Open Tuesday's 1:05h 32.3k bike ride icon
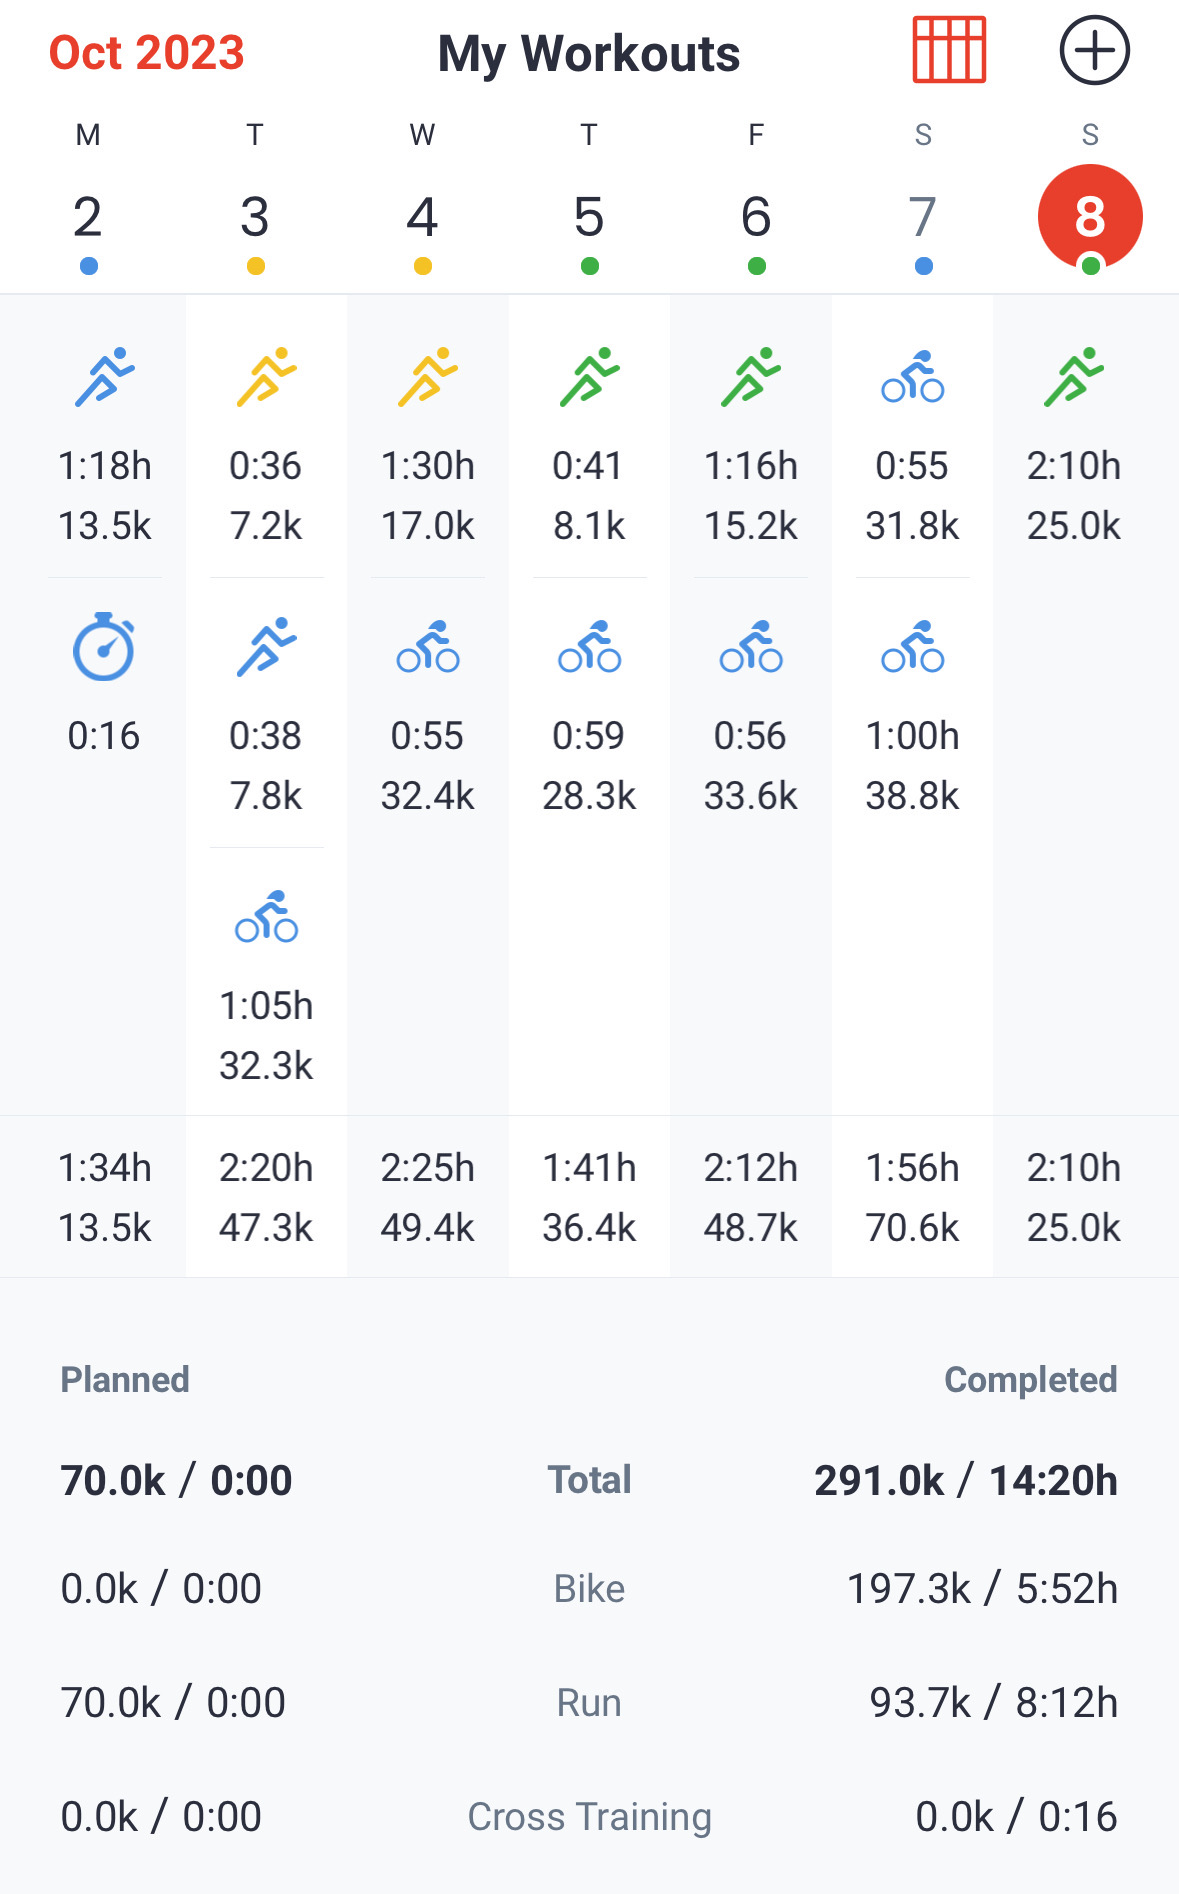Viewport: 1179px width, 1894px height. (x=266, y=917)
